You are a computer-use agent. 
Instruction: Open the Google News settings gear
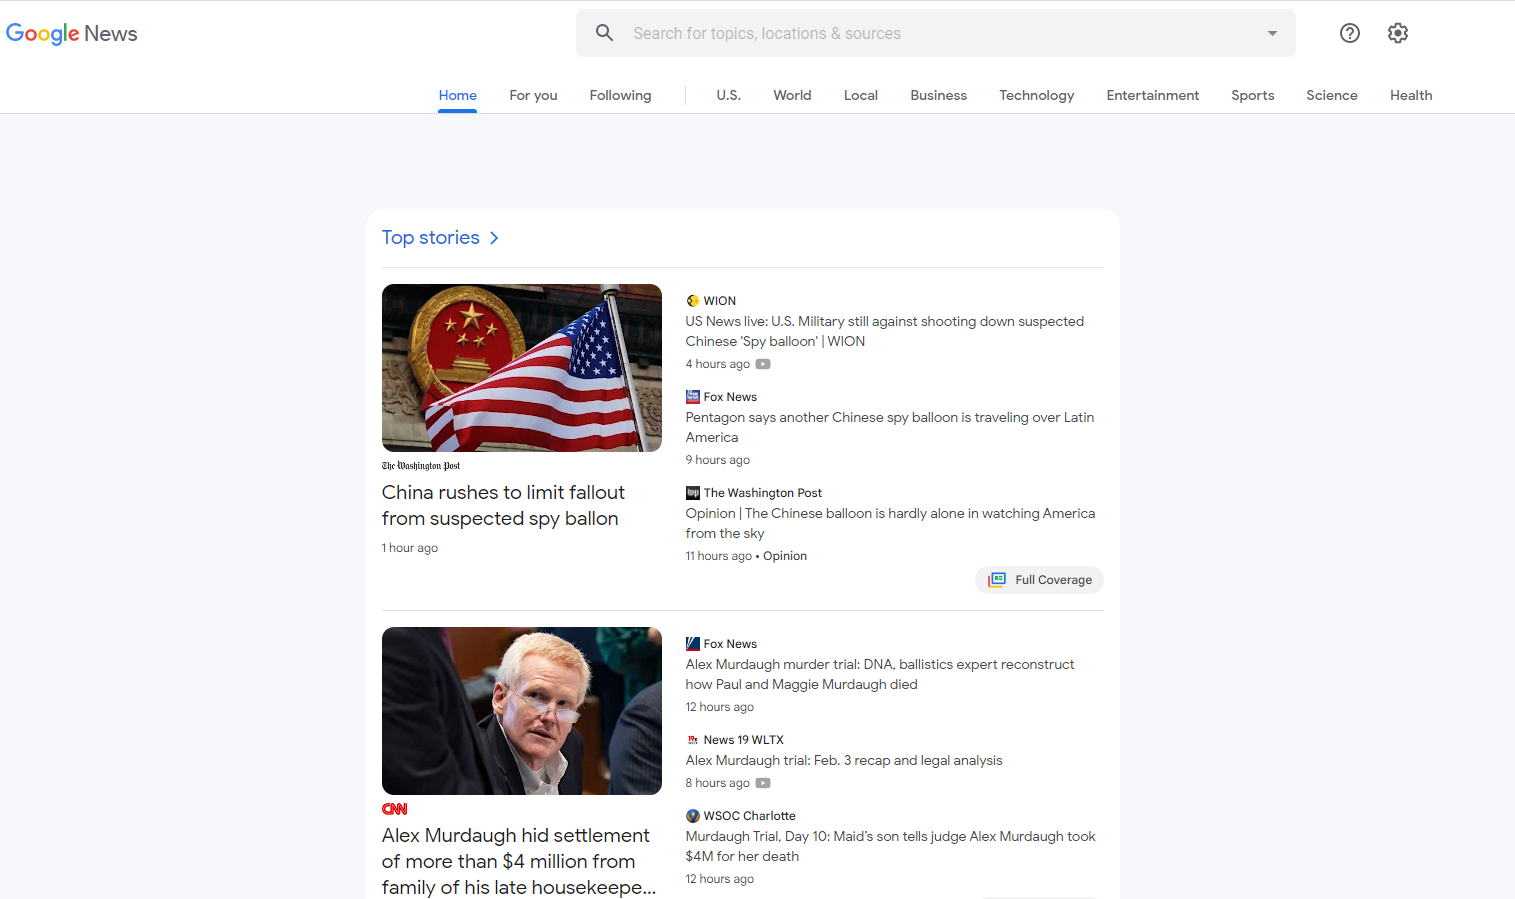(1397, 32)
